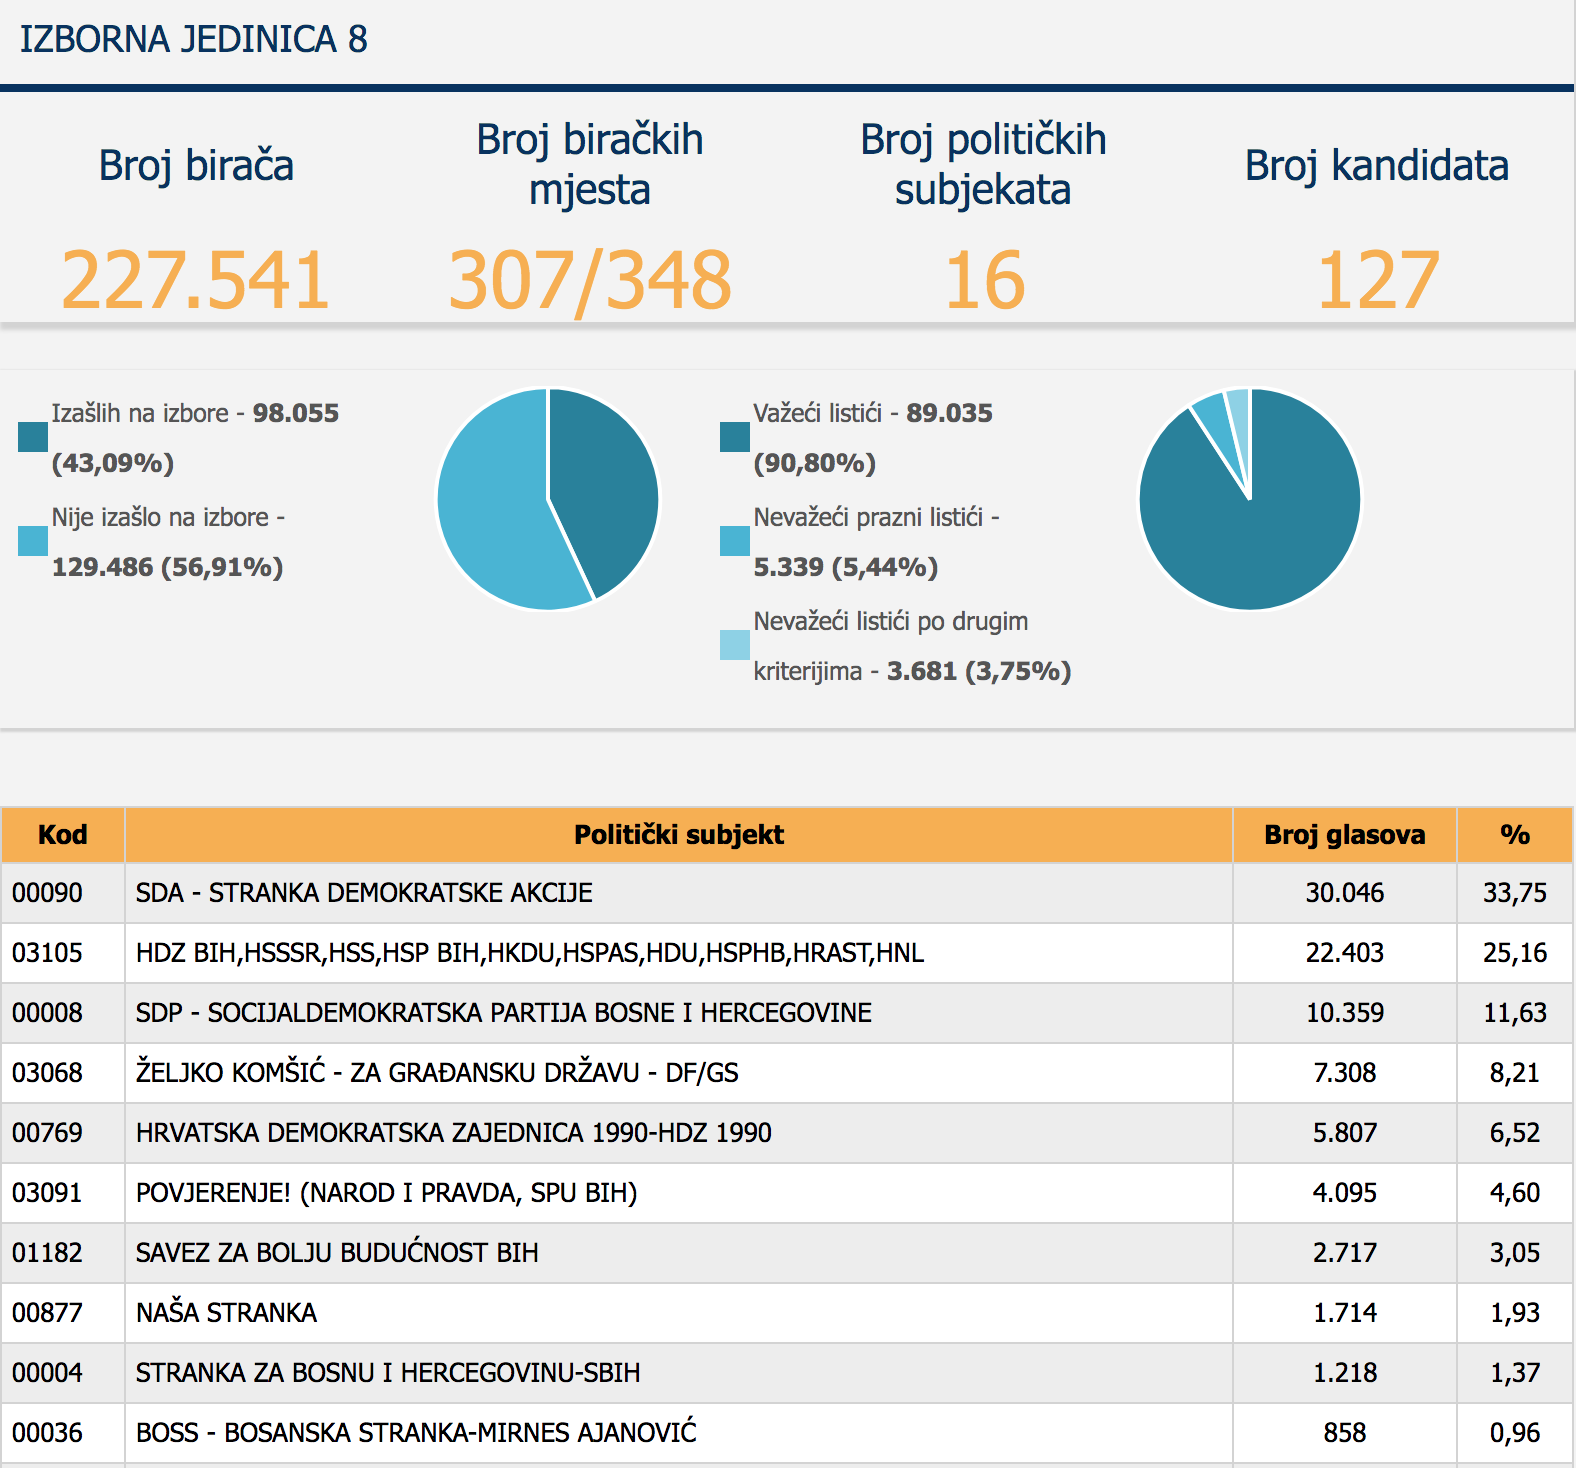Image resolution: width=1576 pixels, height=1468 pixels.
Task: Click the 'Kod' column header
Action: 62,835
